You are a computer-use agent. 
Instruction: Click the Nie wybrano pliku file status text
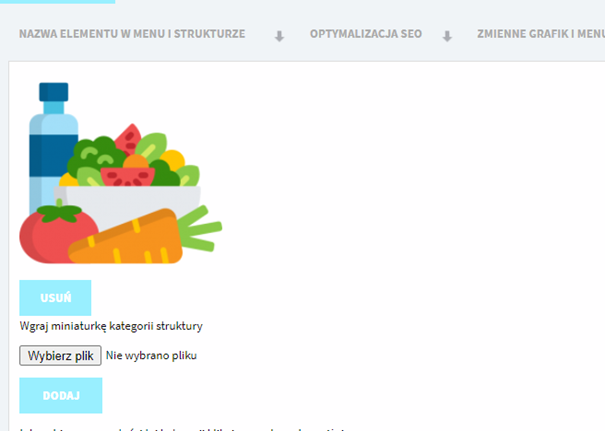(151, 355)
